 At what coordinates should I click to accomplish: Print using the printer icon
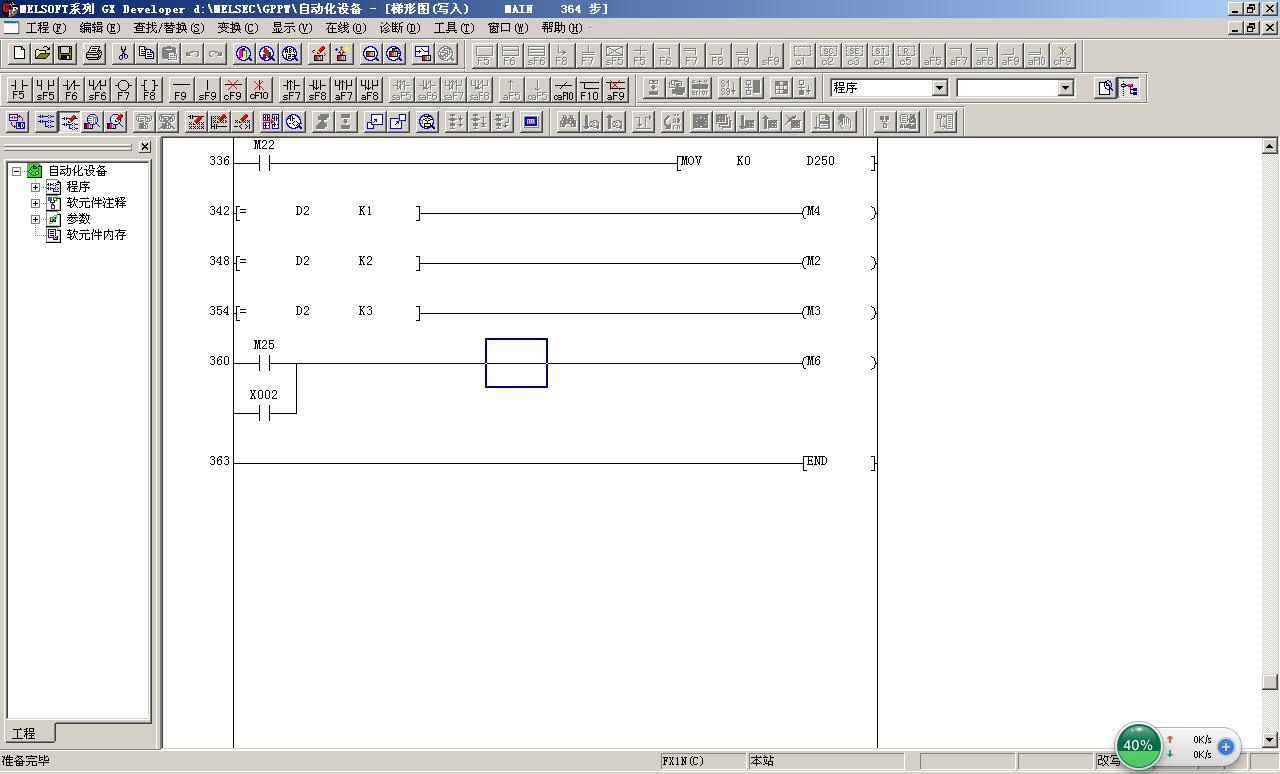(94, 54)
